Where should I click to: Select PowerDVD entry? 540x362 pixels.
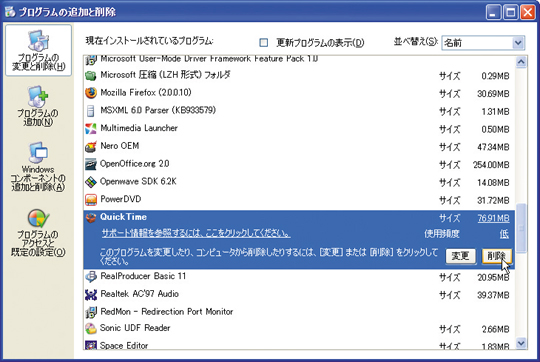click(x=299, y=200)
